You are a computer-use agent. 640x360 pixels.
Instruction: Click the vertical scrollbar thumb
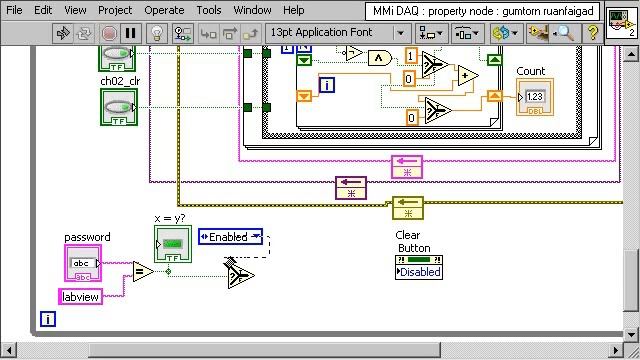point(631,280)
